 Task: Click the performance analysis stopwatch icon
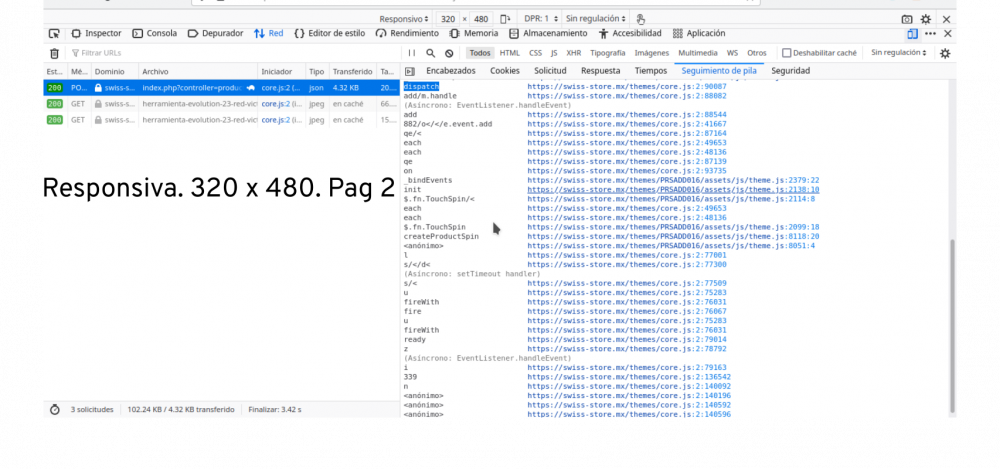(54, 410)
